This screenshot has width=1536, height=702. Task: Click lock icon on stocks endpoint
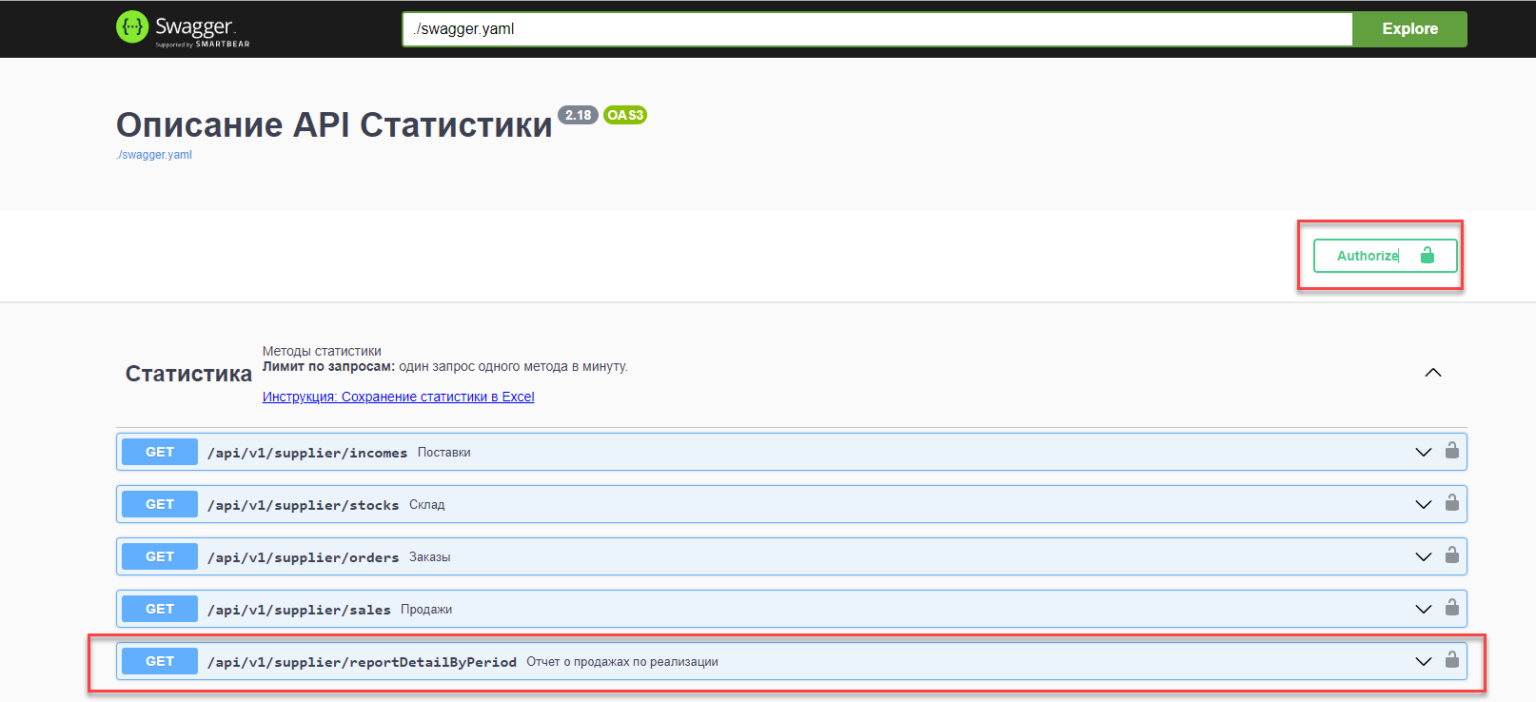tap(1451, 503)
